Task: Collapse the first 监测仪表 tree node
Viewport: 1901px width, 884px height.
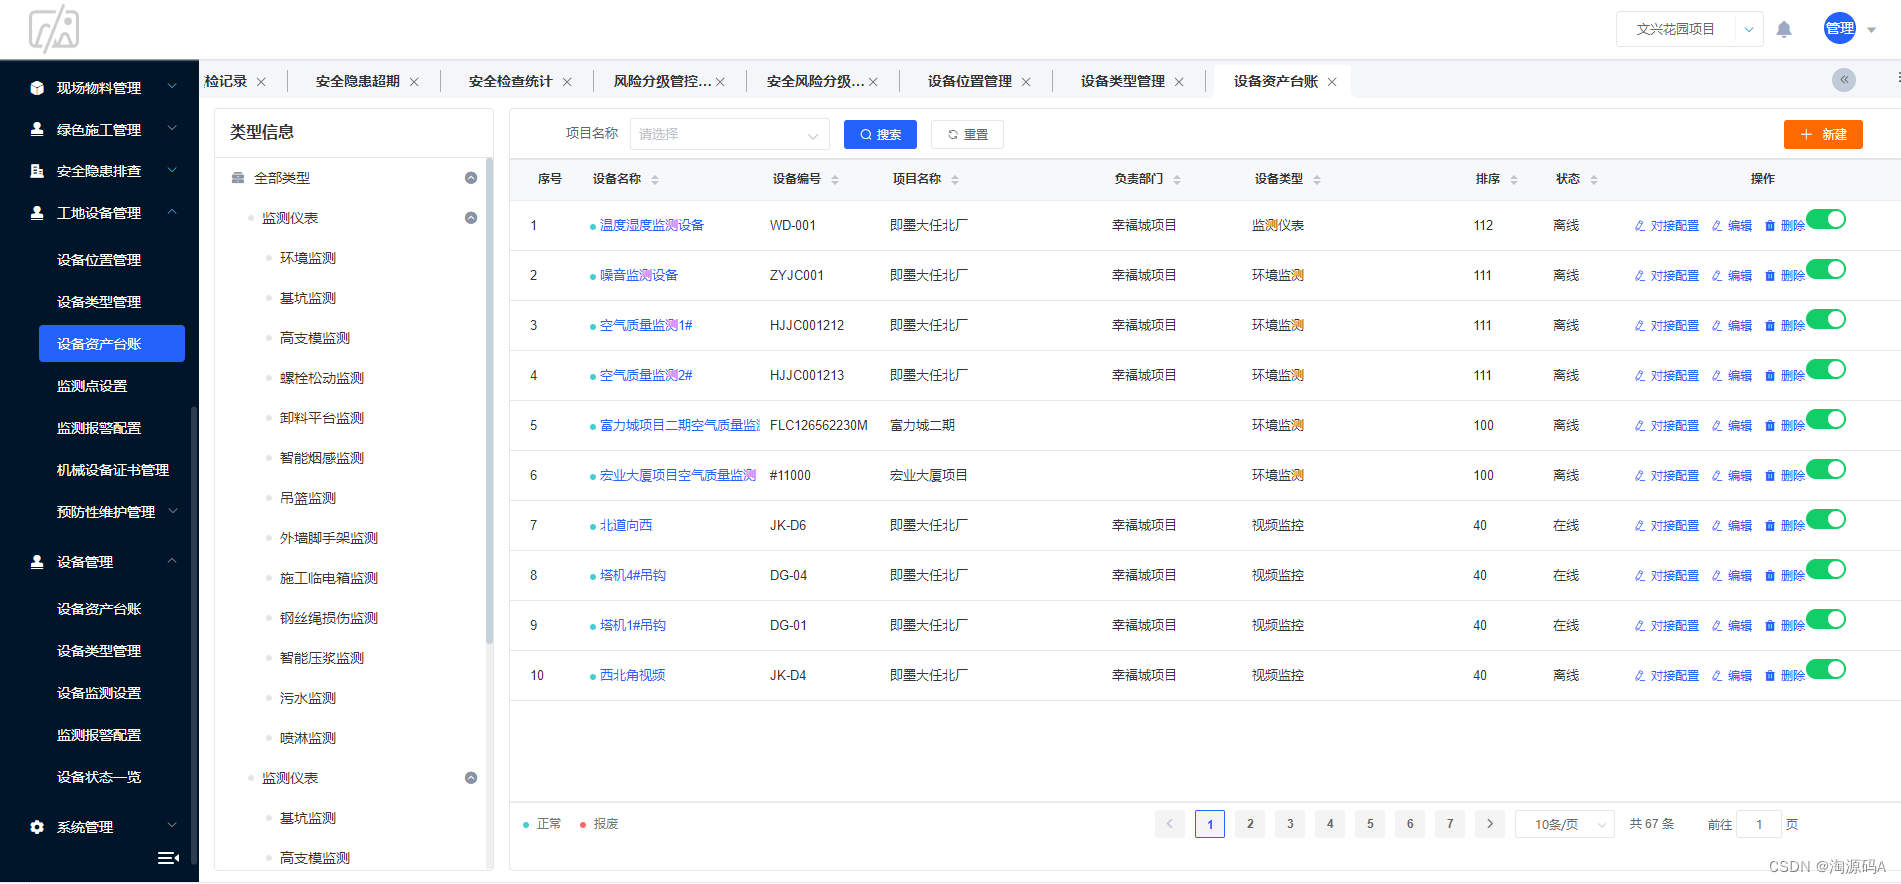Action: tap(471, 218)
